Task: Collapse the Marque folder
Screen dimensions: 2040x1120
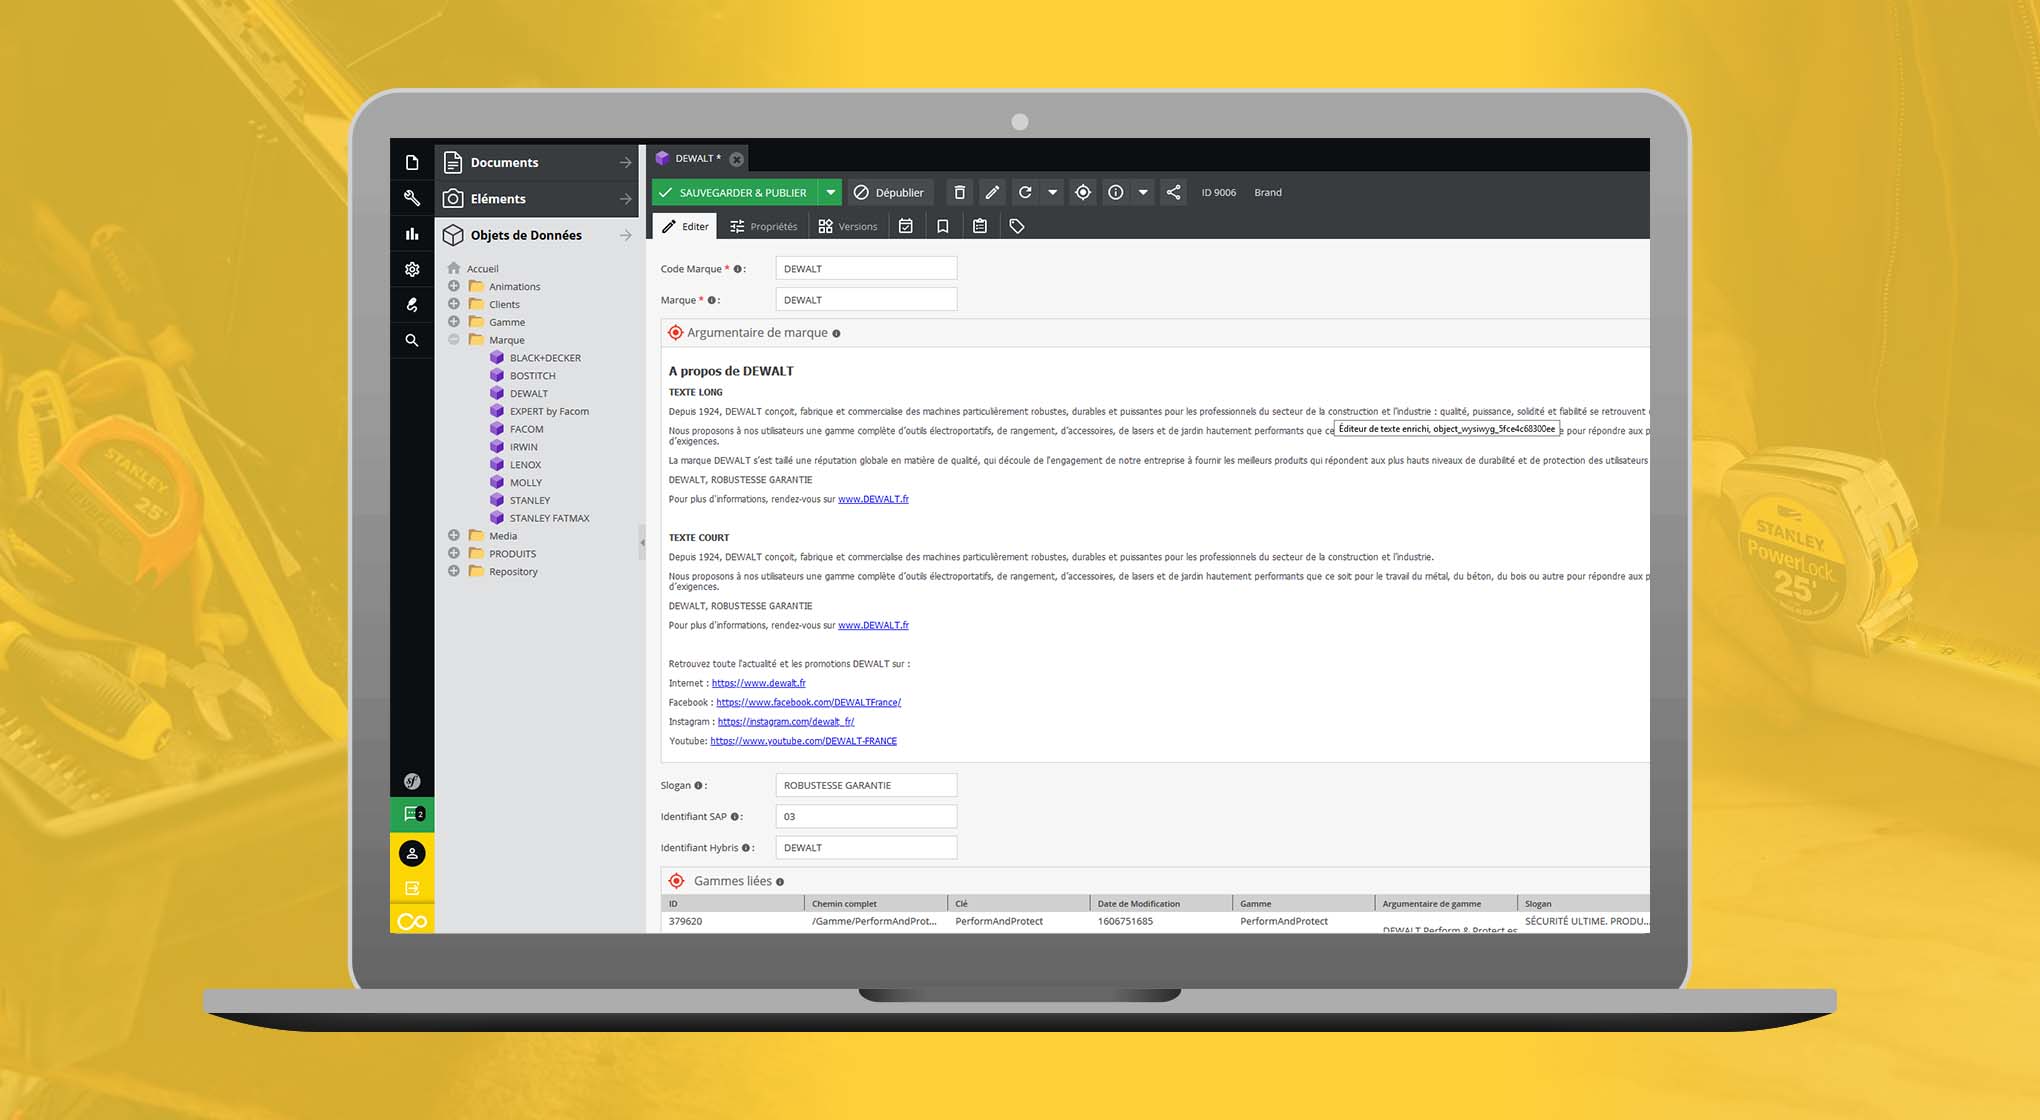Action: click(x=454, y=340)
